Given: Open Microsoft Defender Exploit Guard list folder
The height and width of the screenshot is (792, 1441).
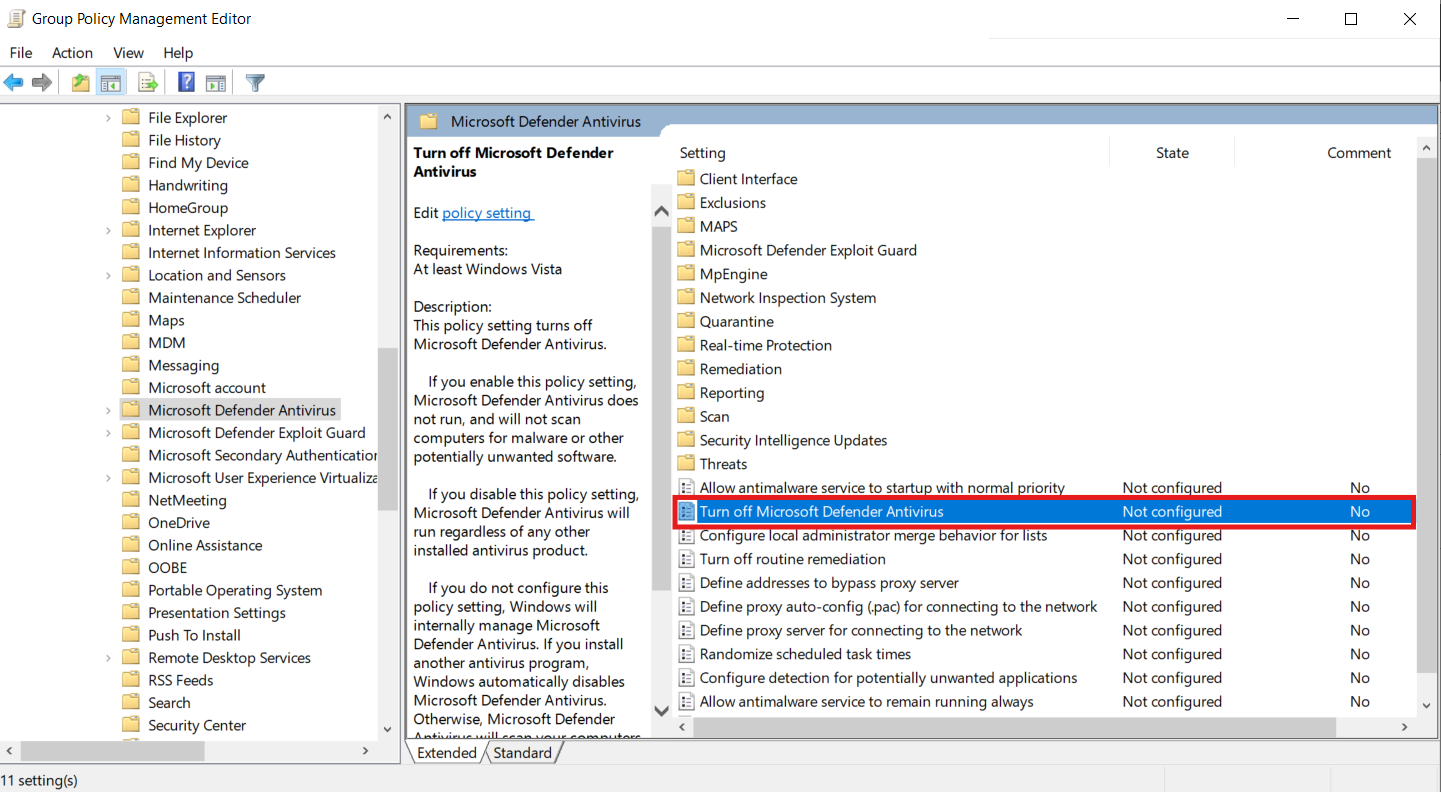Looking at the screenshot, I should 808,251.
